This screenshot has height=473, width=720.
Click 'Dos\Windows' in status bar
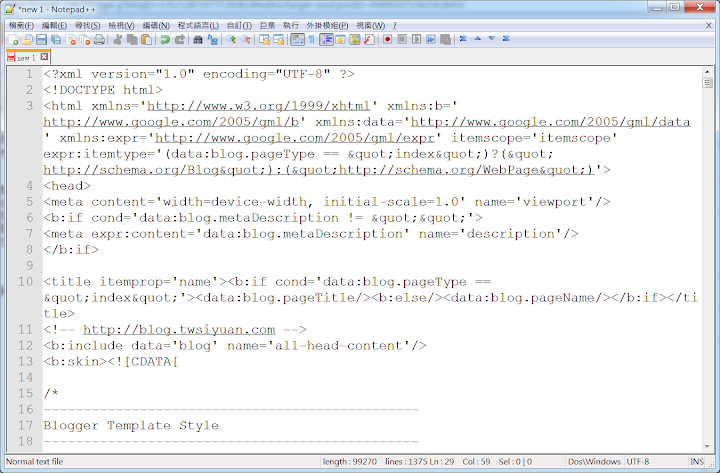(x=594, y=462)
